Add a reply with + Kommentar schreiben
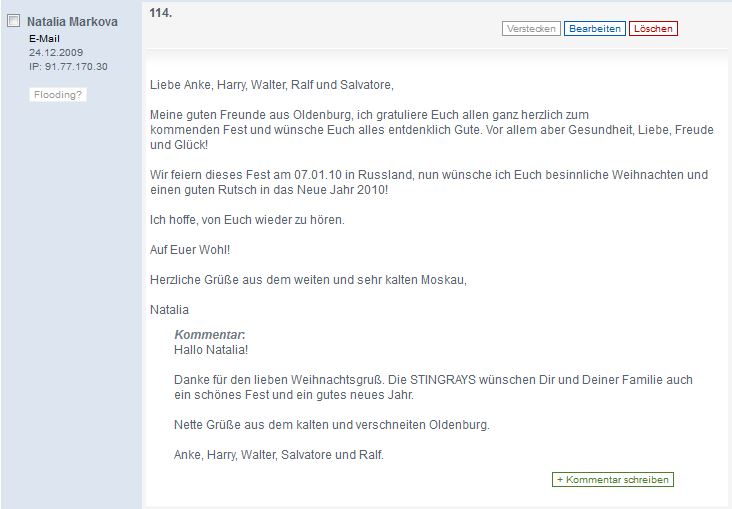This screenshot has width=732, height=509. click(613, 480)
